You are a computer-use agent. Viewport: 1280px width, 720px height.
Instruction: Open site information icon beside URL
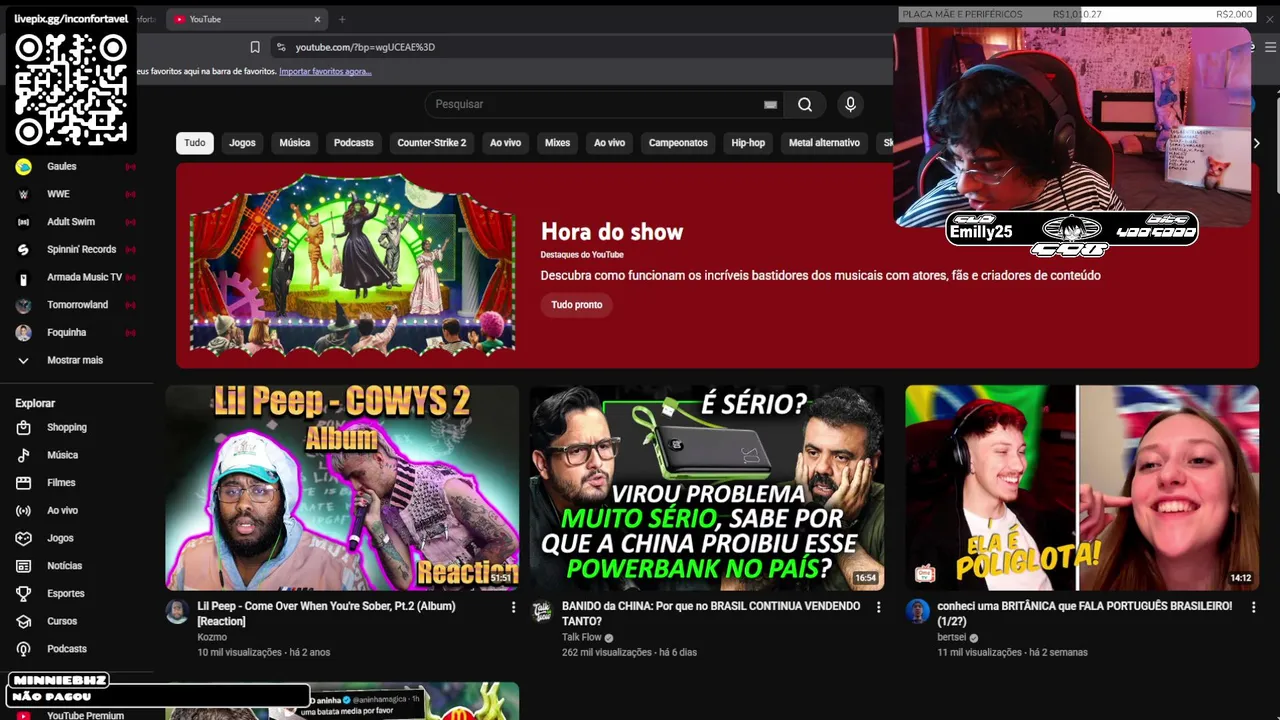tap(281, 47)
